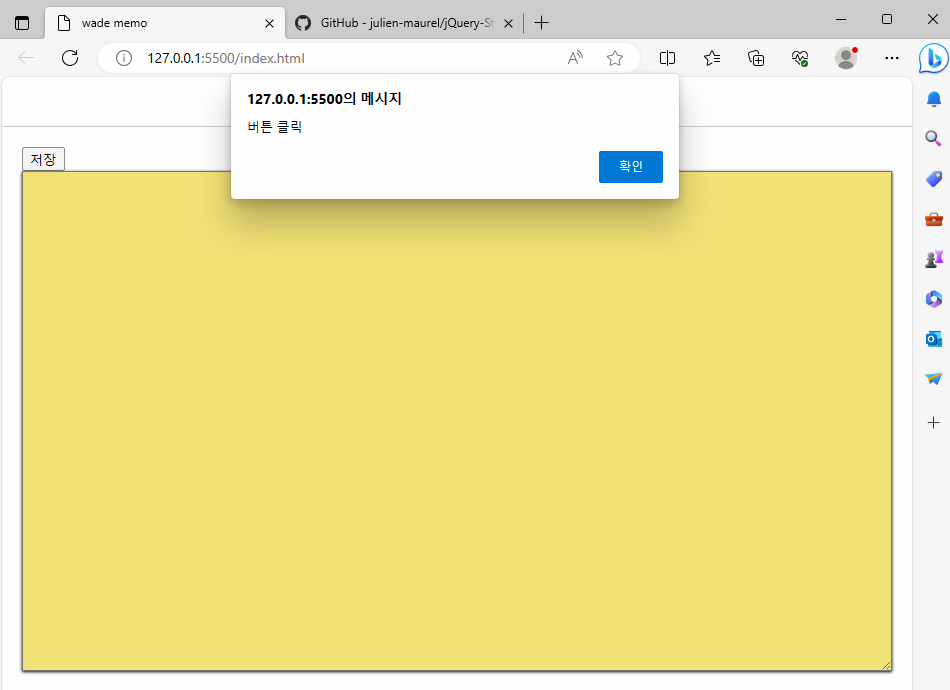Click the 저장 save button
The width and height of the screenshot is (950, 690).
[x=43, y=159]
